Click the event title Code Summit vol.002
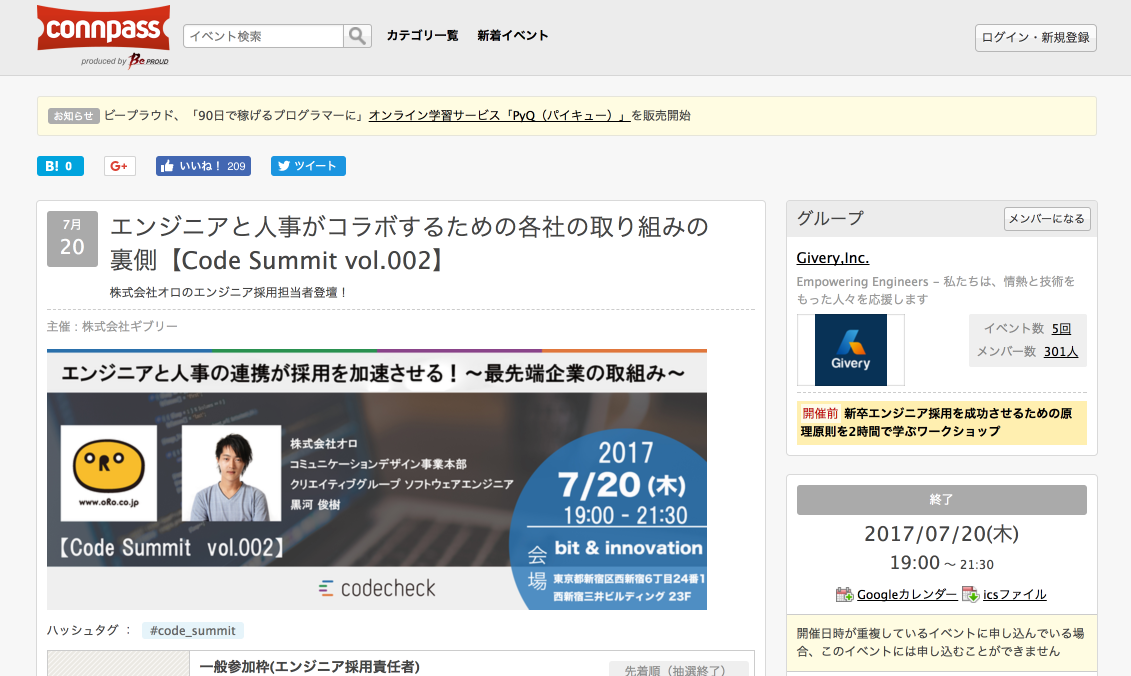This screenshot has width=1131, height=676. click(409, 243)
